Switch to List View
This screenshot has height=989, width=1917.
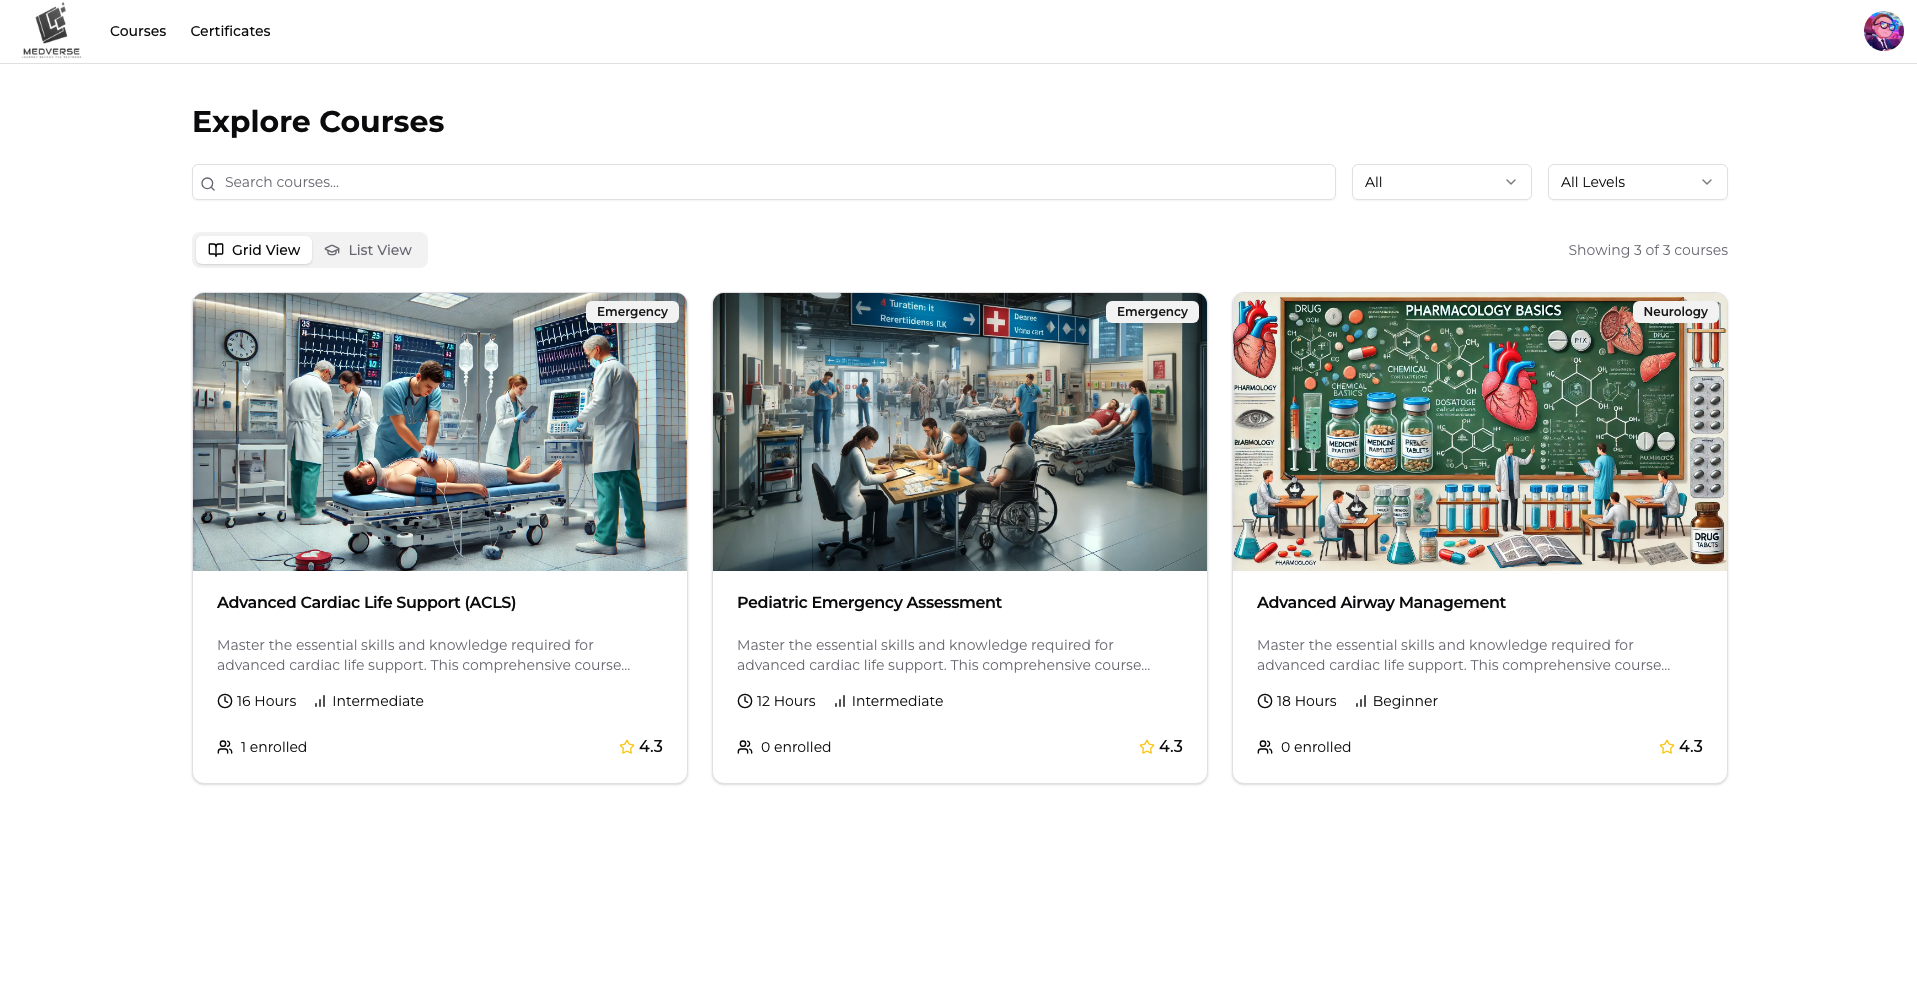tap(369, 250)
